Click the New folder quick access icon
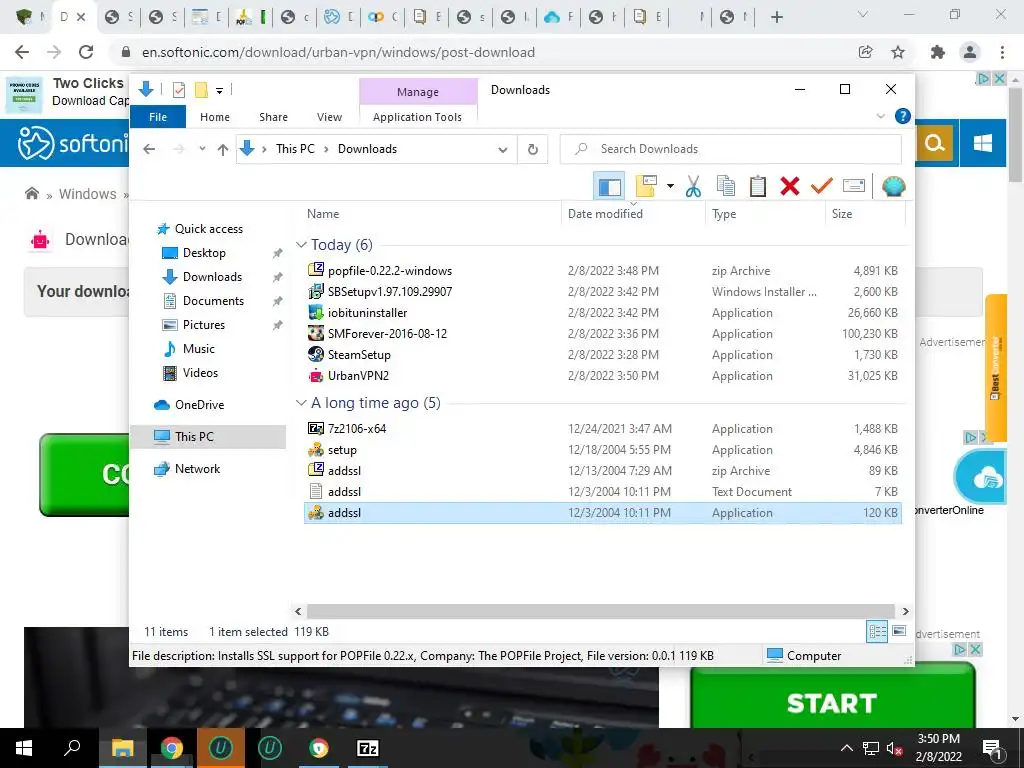Screen dimensions: 1024x768 201,90
